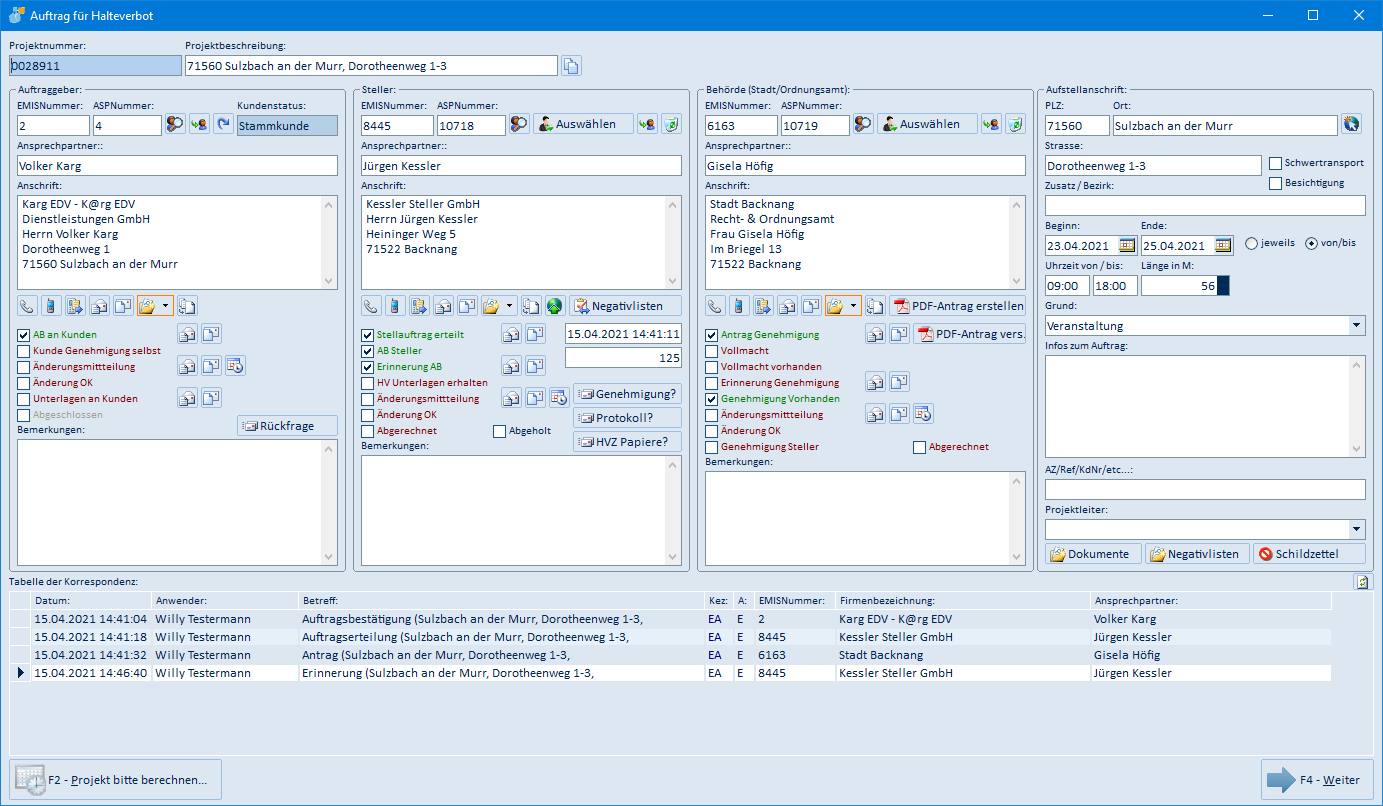The width and height of the screenshot is (1383, 806).
Task: Click the Betreff column header
Action: pos(502,600)
